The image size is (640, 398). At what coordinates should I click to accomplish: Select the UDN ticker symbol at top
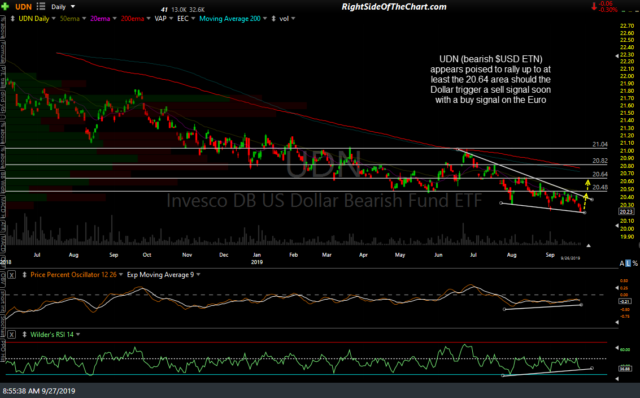[23, 7]
